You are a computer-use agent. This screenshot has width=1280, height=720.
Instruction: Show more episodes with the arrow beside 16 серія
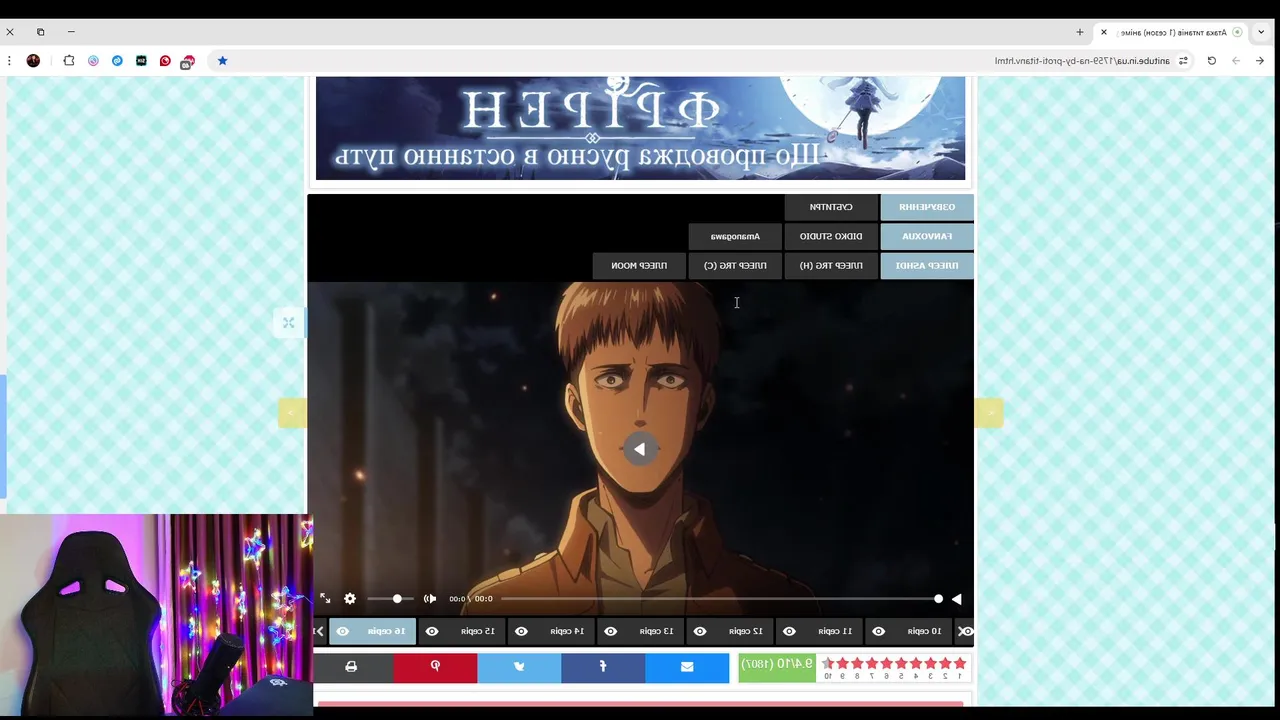[x=319, y=631]
